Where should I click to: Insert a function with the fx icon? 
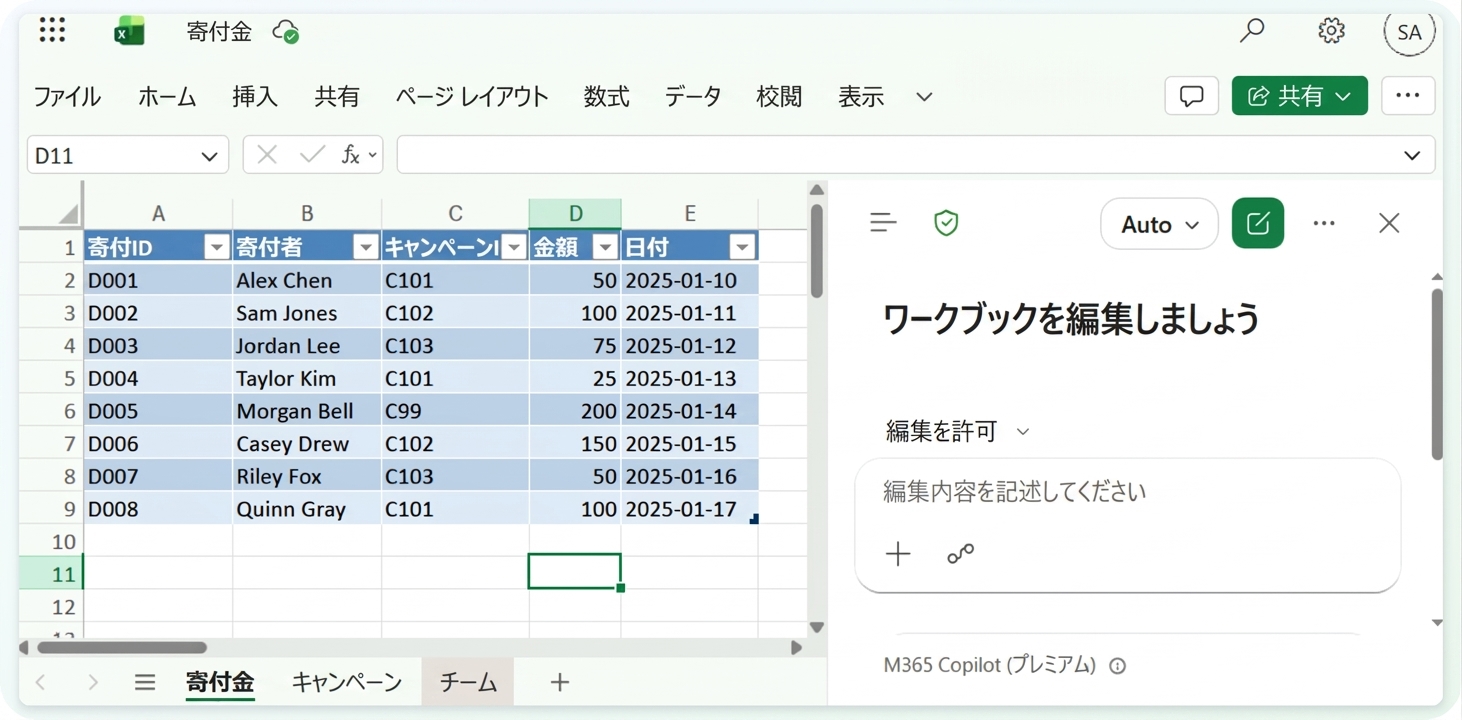(351, 155)
